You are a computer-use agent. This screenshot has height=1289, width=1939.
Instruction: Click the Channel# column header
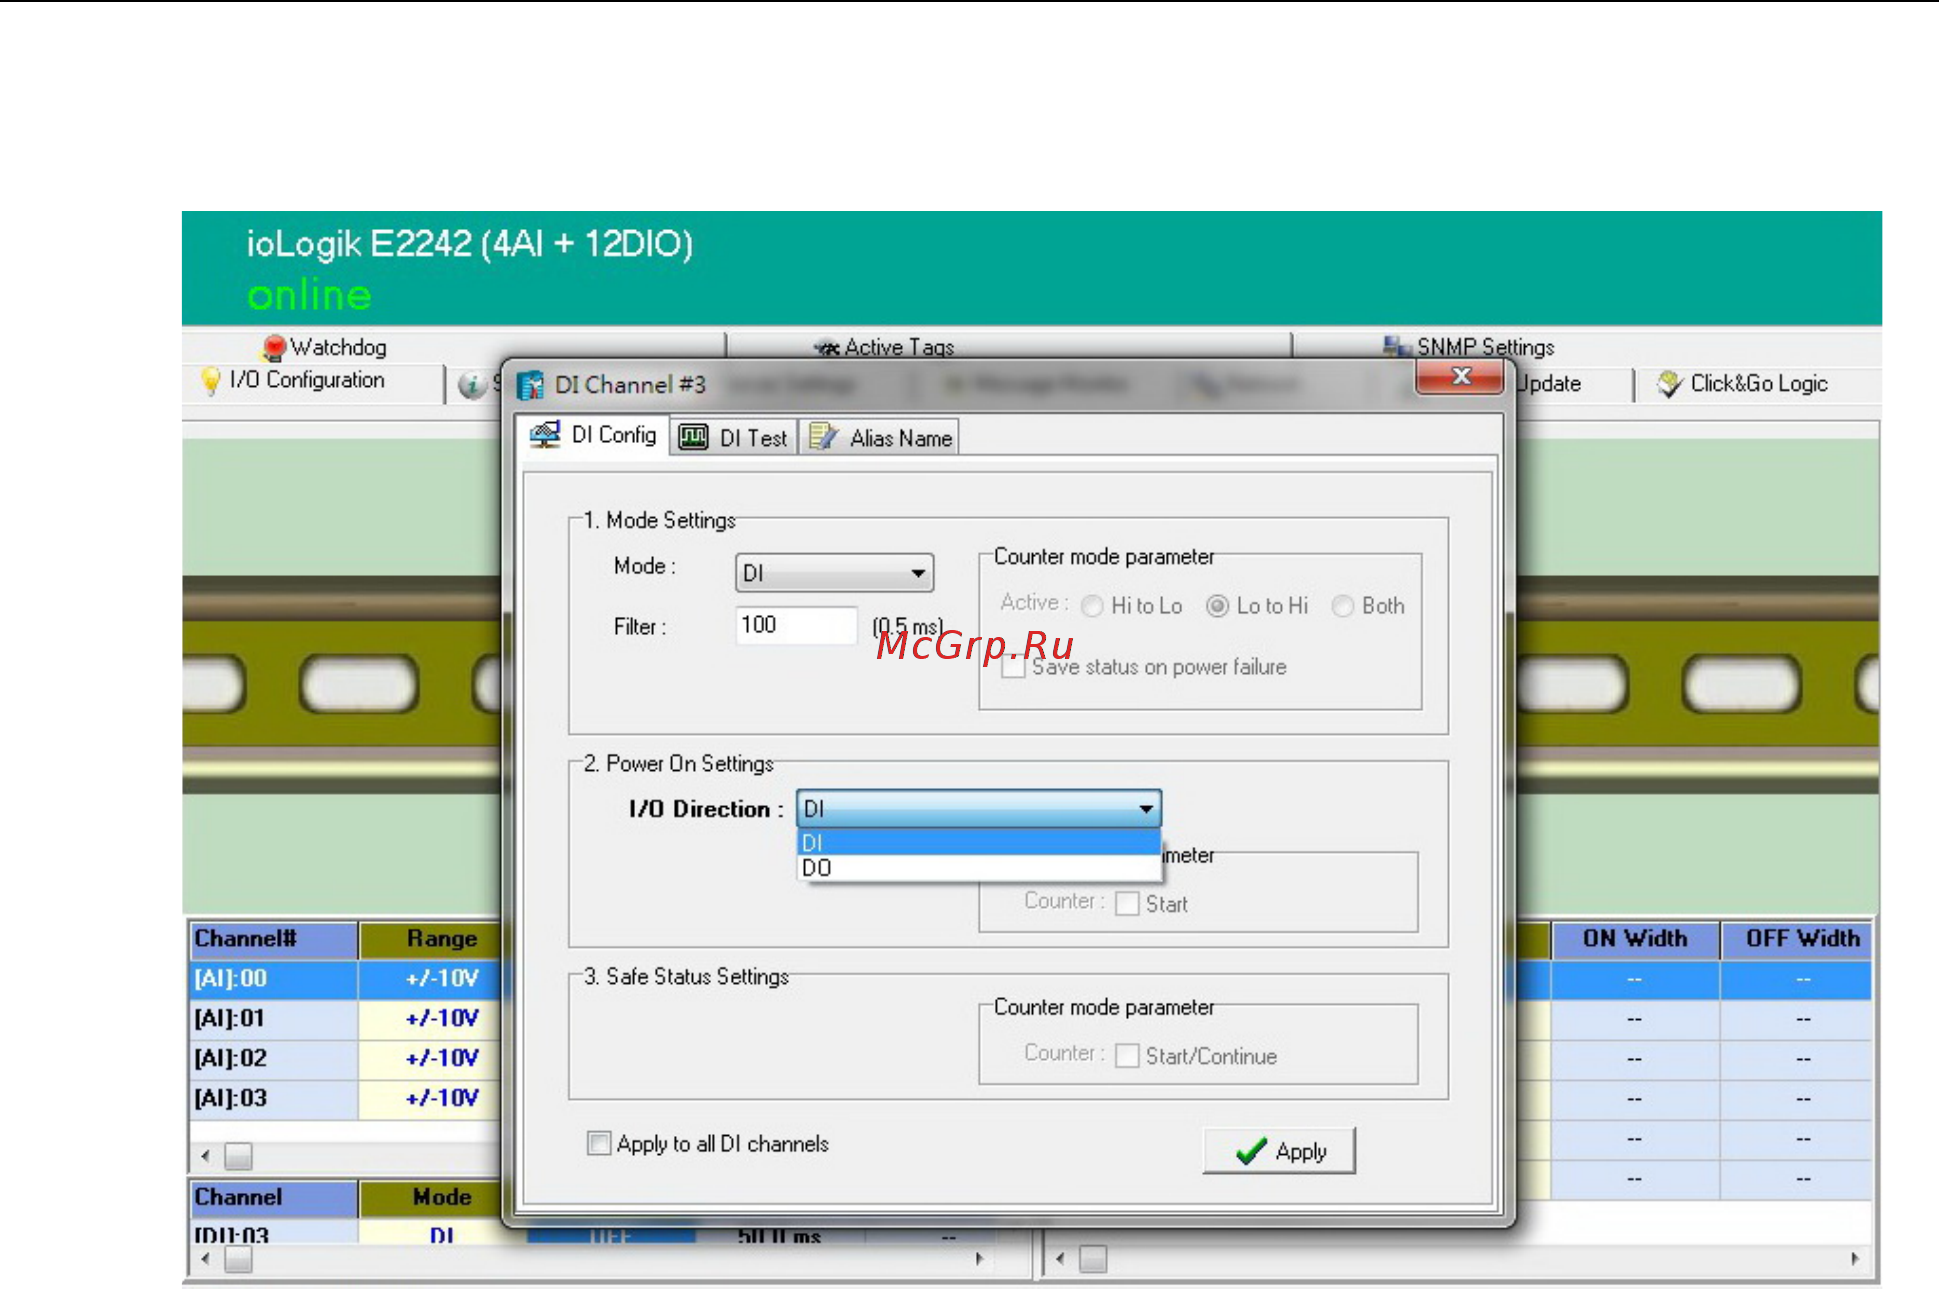point(273,939)
